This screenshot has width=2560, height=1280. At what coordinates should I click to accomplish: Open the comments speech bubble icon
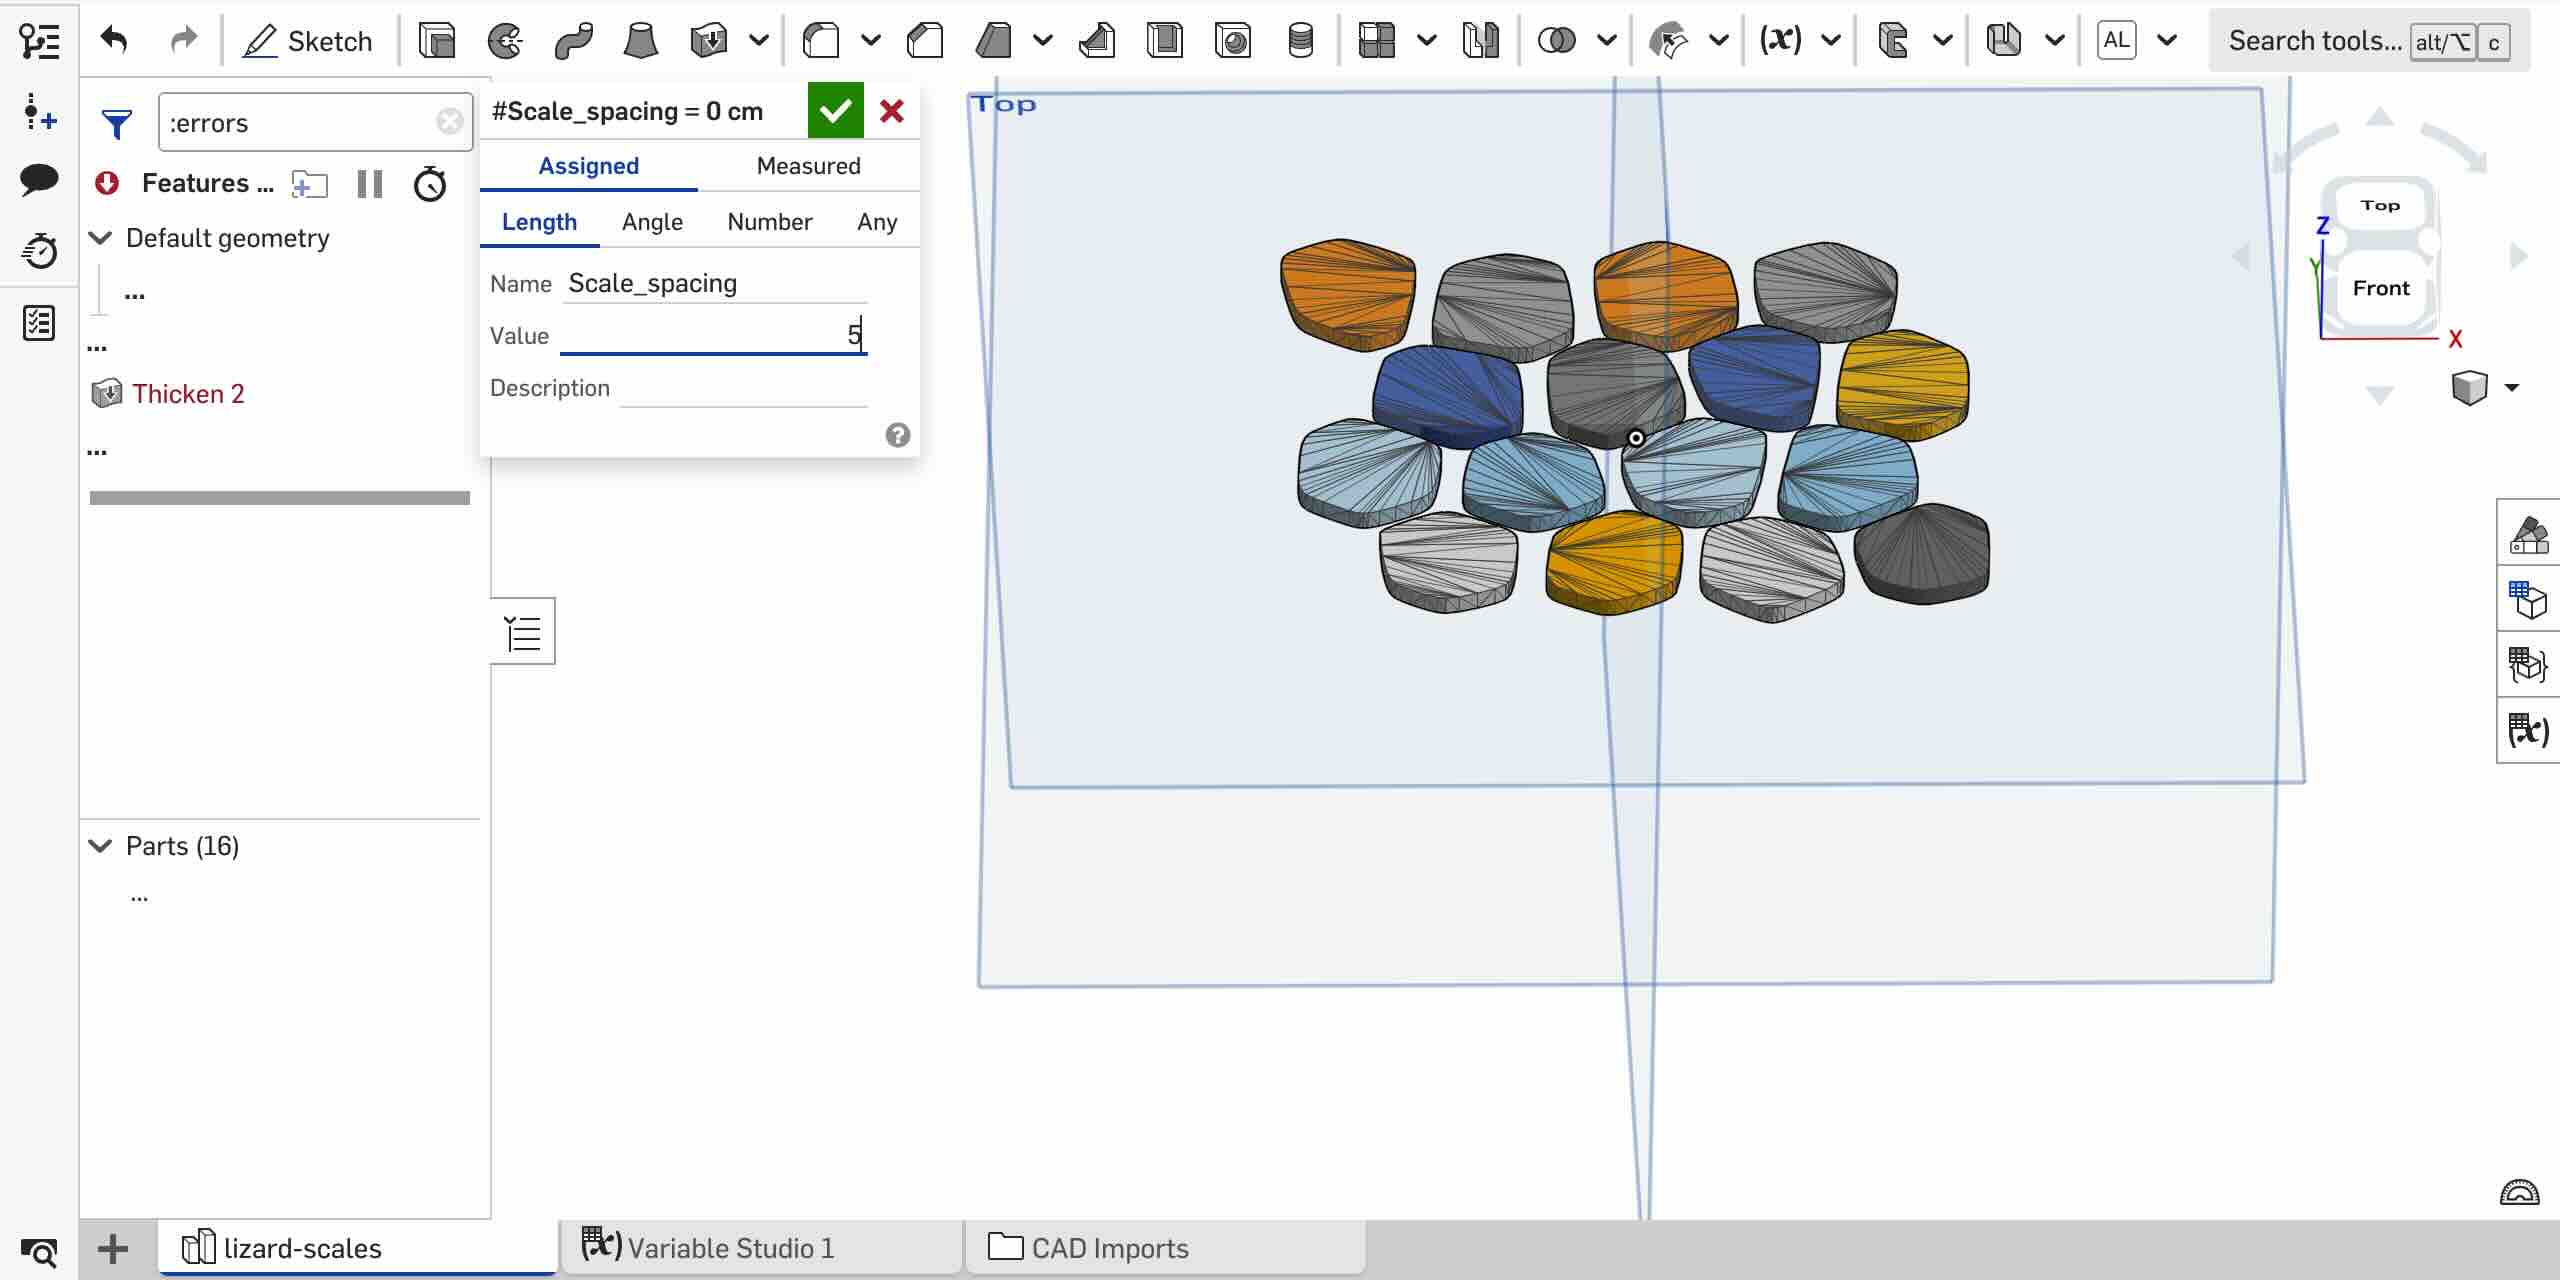click(x=39, y=180)
